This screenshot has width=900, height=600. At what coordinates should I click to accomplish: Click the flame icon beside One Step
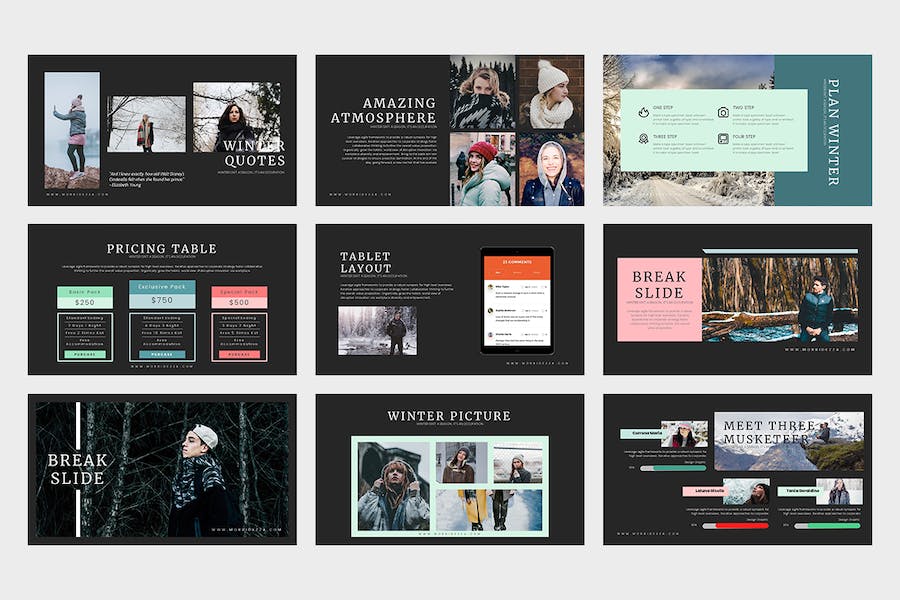[641, 113]
